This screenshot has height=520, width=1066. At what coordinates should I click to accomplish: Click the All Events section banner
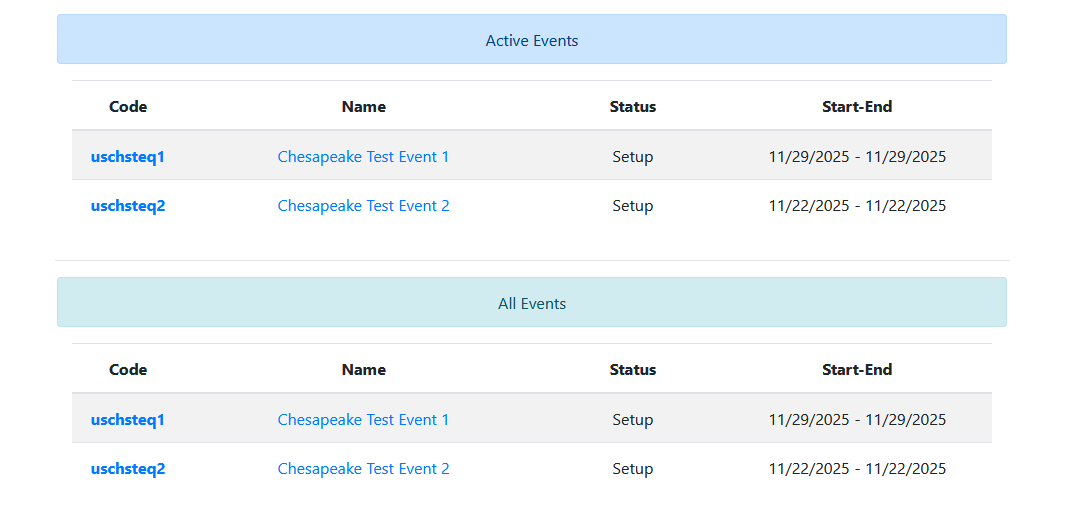pyautogui.click(x=531, y=304)
